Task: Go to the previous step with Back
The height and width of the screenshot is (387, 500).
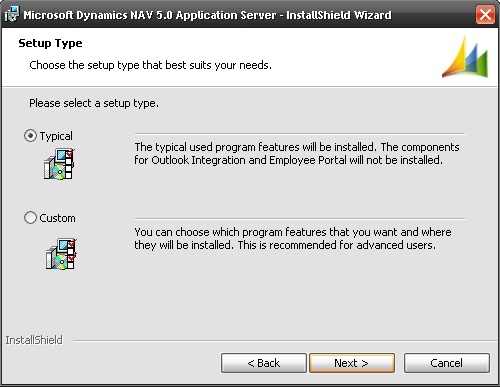Action: tap(264, 363)
